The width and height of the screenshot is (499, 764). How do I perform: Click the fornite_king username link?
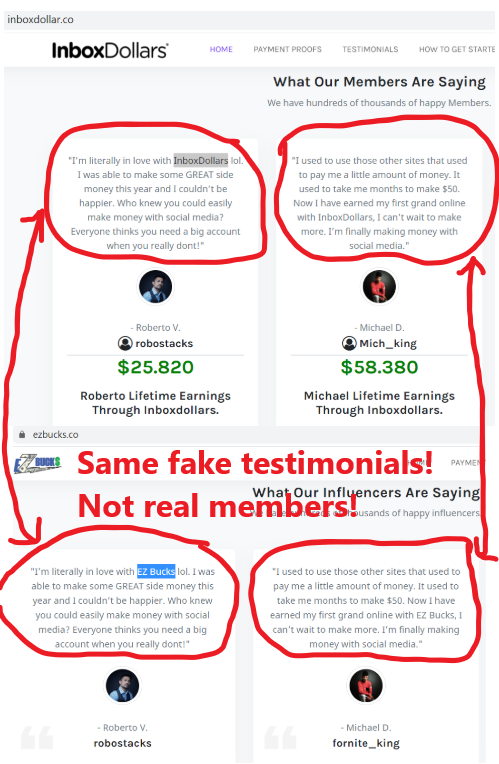[x=366, y=743]
